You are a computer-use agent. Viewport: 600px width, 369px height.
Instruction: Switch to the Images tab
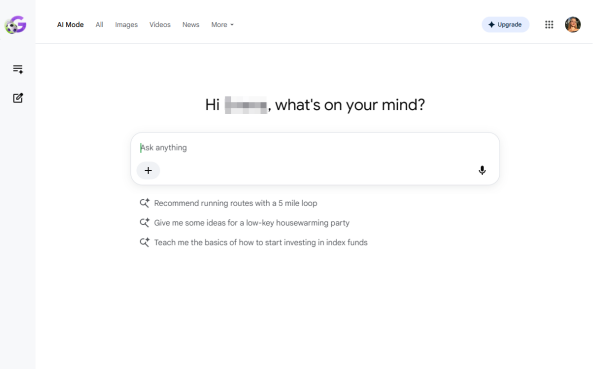click(x=126, y=24)
